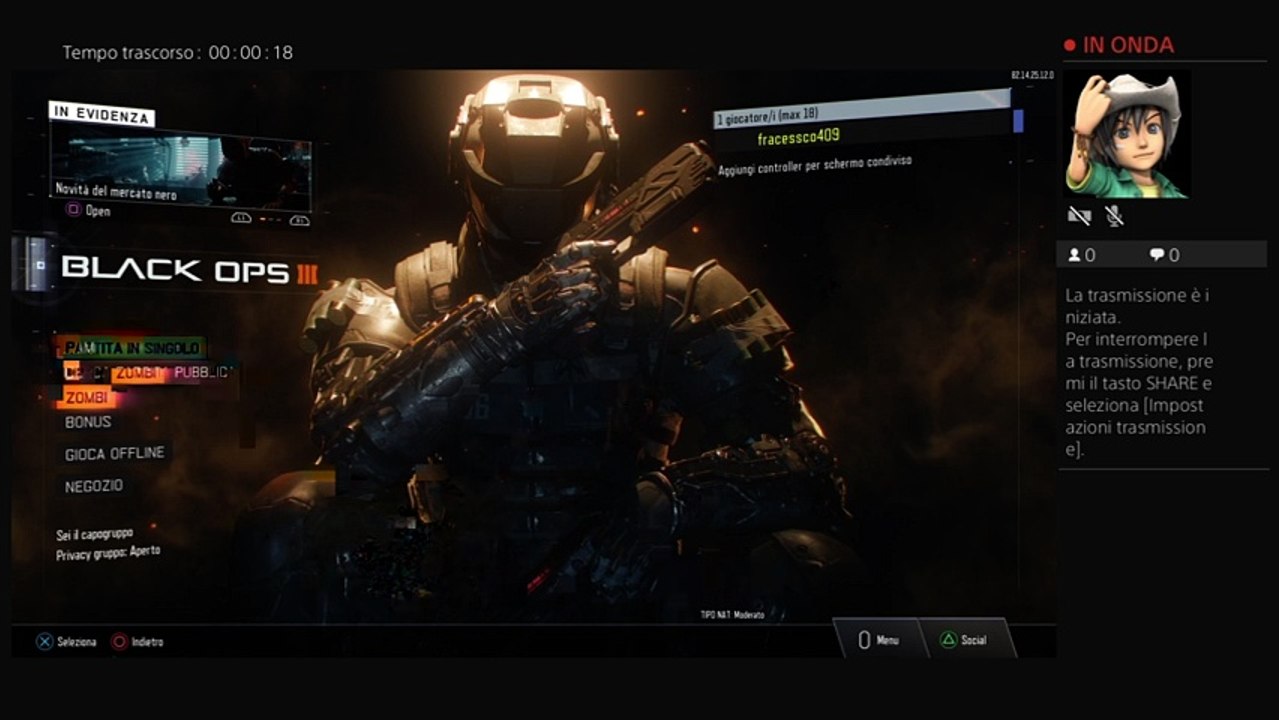Select the highlighted ZOMBI menu entry
Viewport: 1279px width, 720px height.
(x=87, y=398)
